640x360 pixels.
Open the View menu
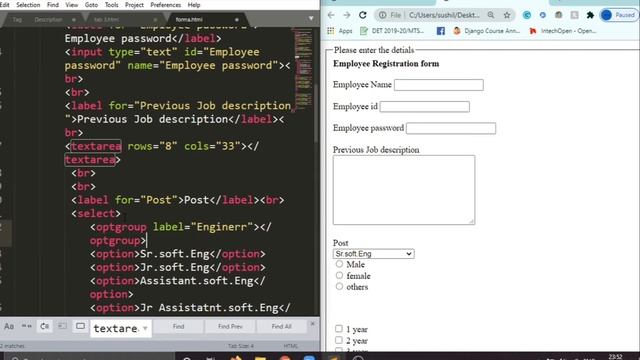click(x=71, y=5)
